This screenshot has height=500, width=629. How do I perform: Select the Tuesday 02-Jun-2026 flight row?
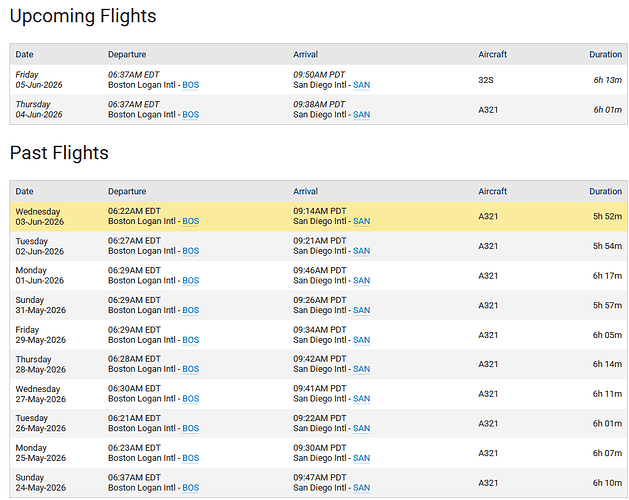(x=319, y=246)
